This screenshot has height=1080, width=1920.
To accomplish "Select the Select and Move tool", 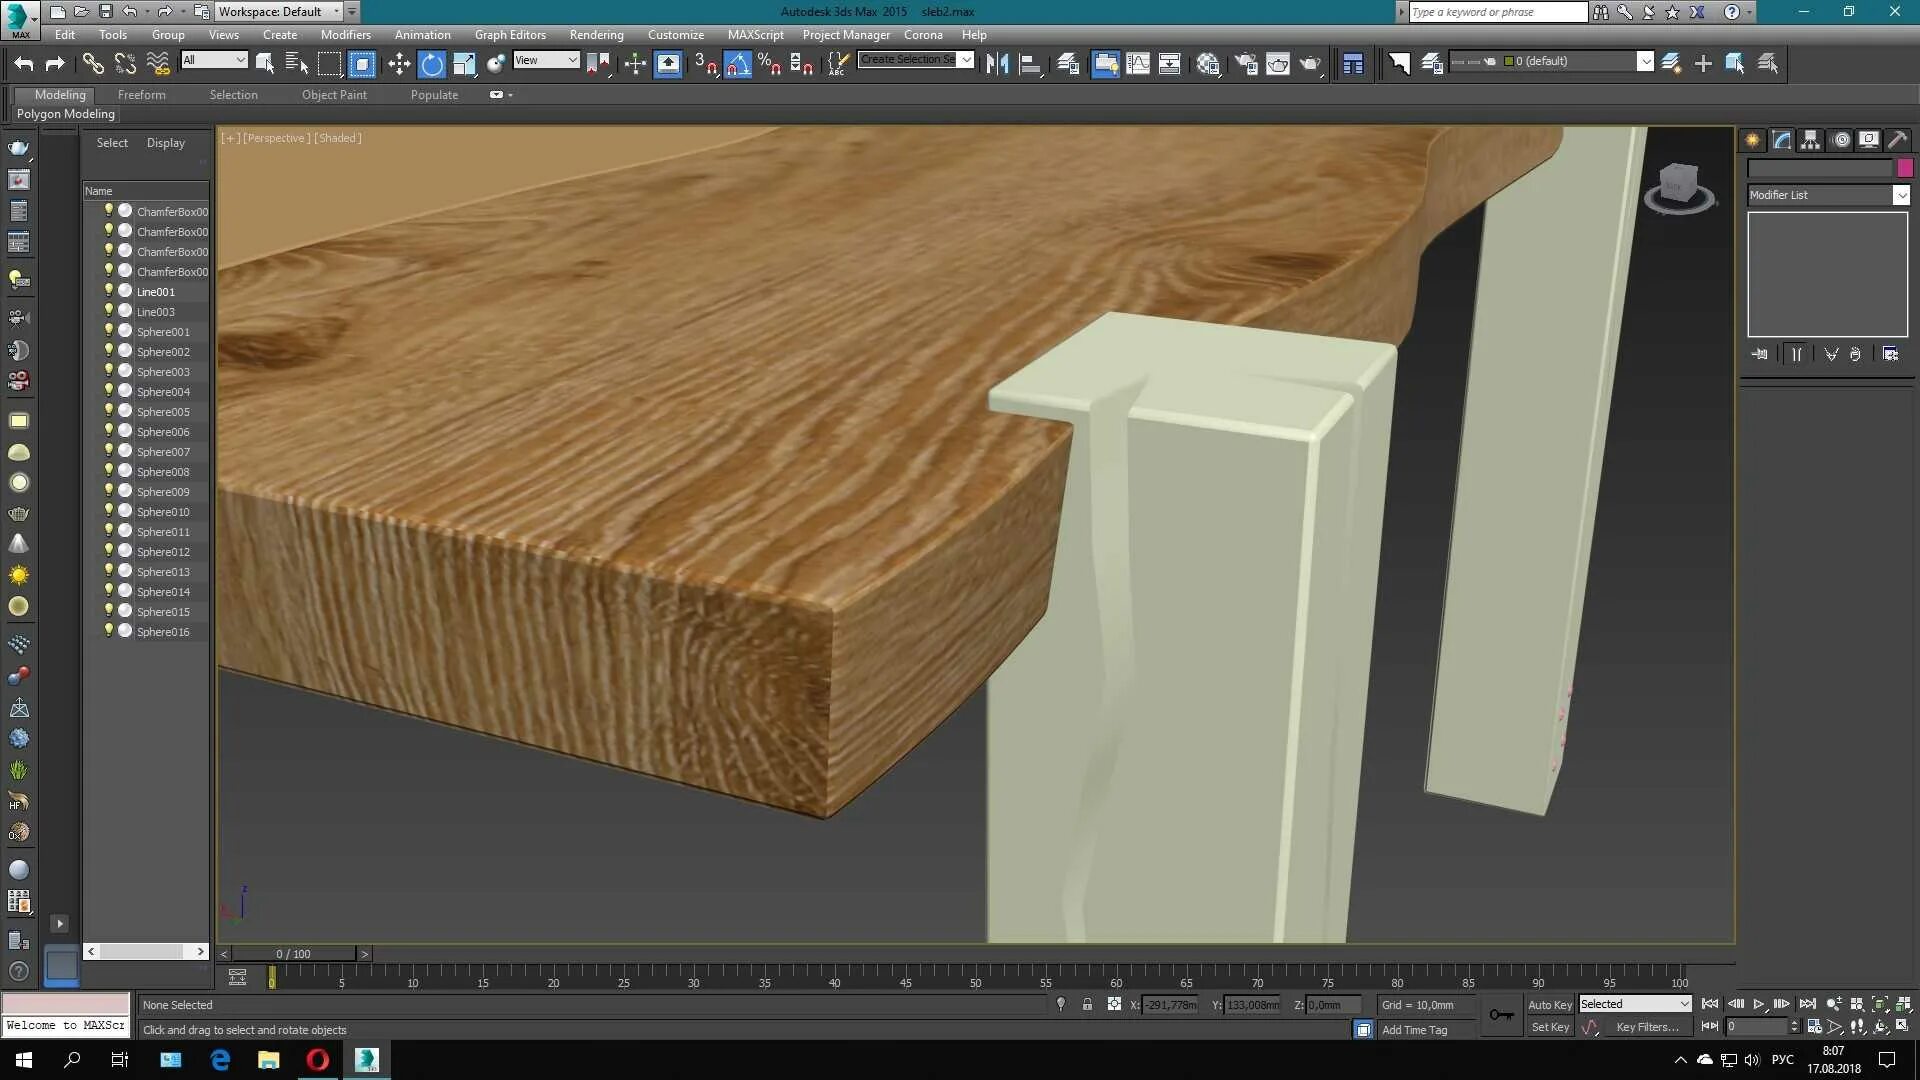I will [399, 64].
